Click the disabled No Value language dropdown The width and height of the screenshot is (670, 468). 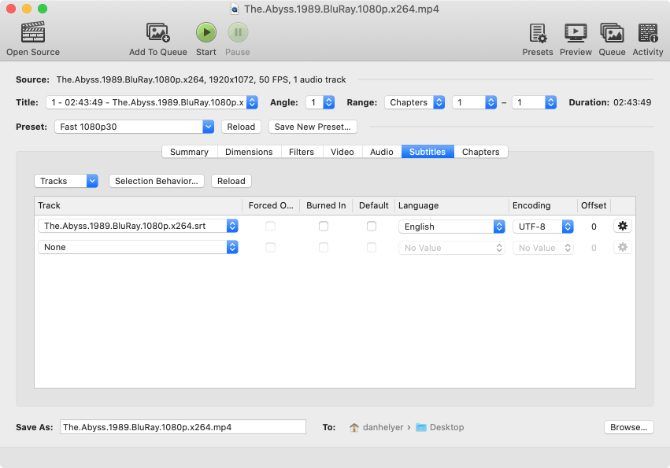(x=452, y=248)
